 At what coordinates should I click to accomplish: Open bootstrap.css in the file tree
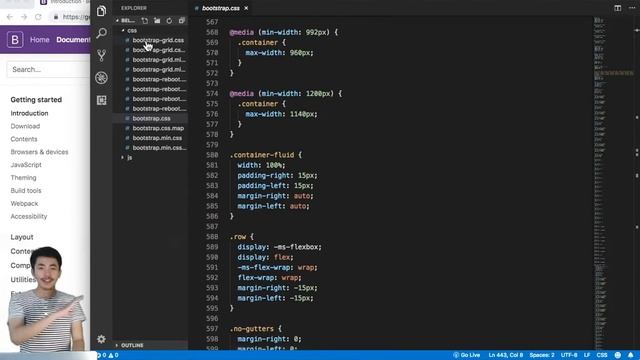(x=150, y=118)
